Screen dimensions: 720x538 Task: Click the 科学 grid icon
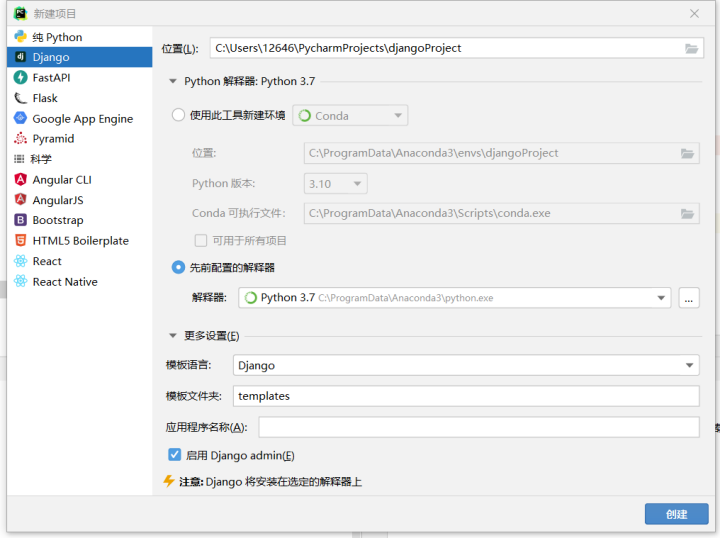(19, 159)
